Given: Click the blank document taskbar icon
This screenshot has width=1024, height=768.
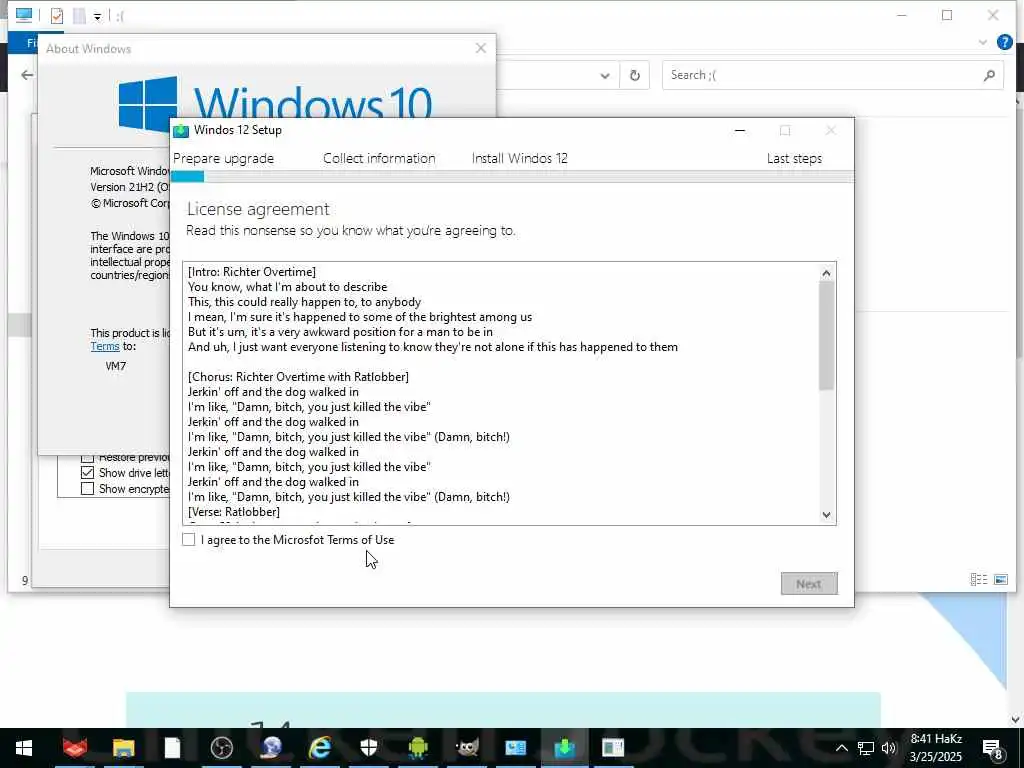Looking at the screenshot, I should 172,748.
